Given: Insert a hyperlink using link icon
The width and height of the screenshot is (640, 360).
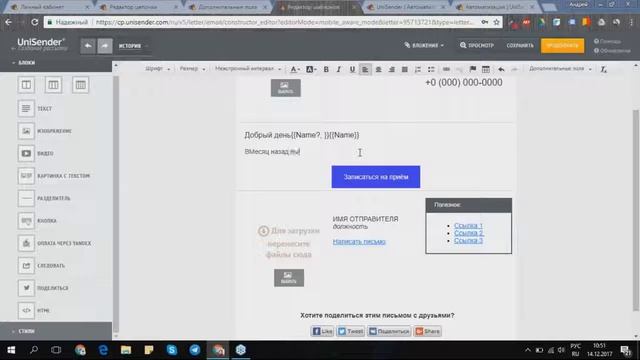Looking at the screenshot, I should [446, 69].
